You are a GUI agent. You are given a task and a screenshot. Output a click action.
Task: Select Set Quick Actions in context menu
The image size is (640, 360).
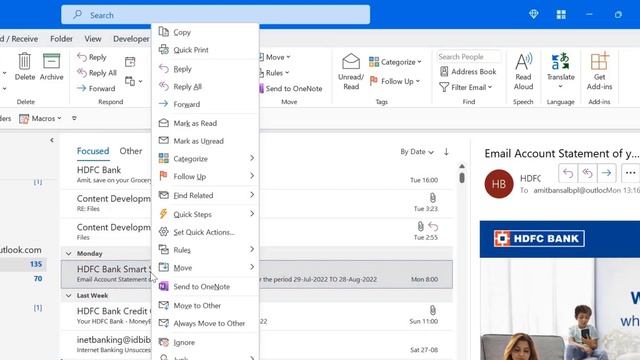pyautogui.click(x=205, y=232)
